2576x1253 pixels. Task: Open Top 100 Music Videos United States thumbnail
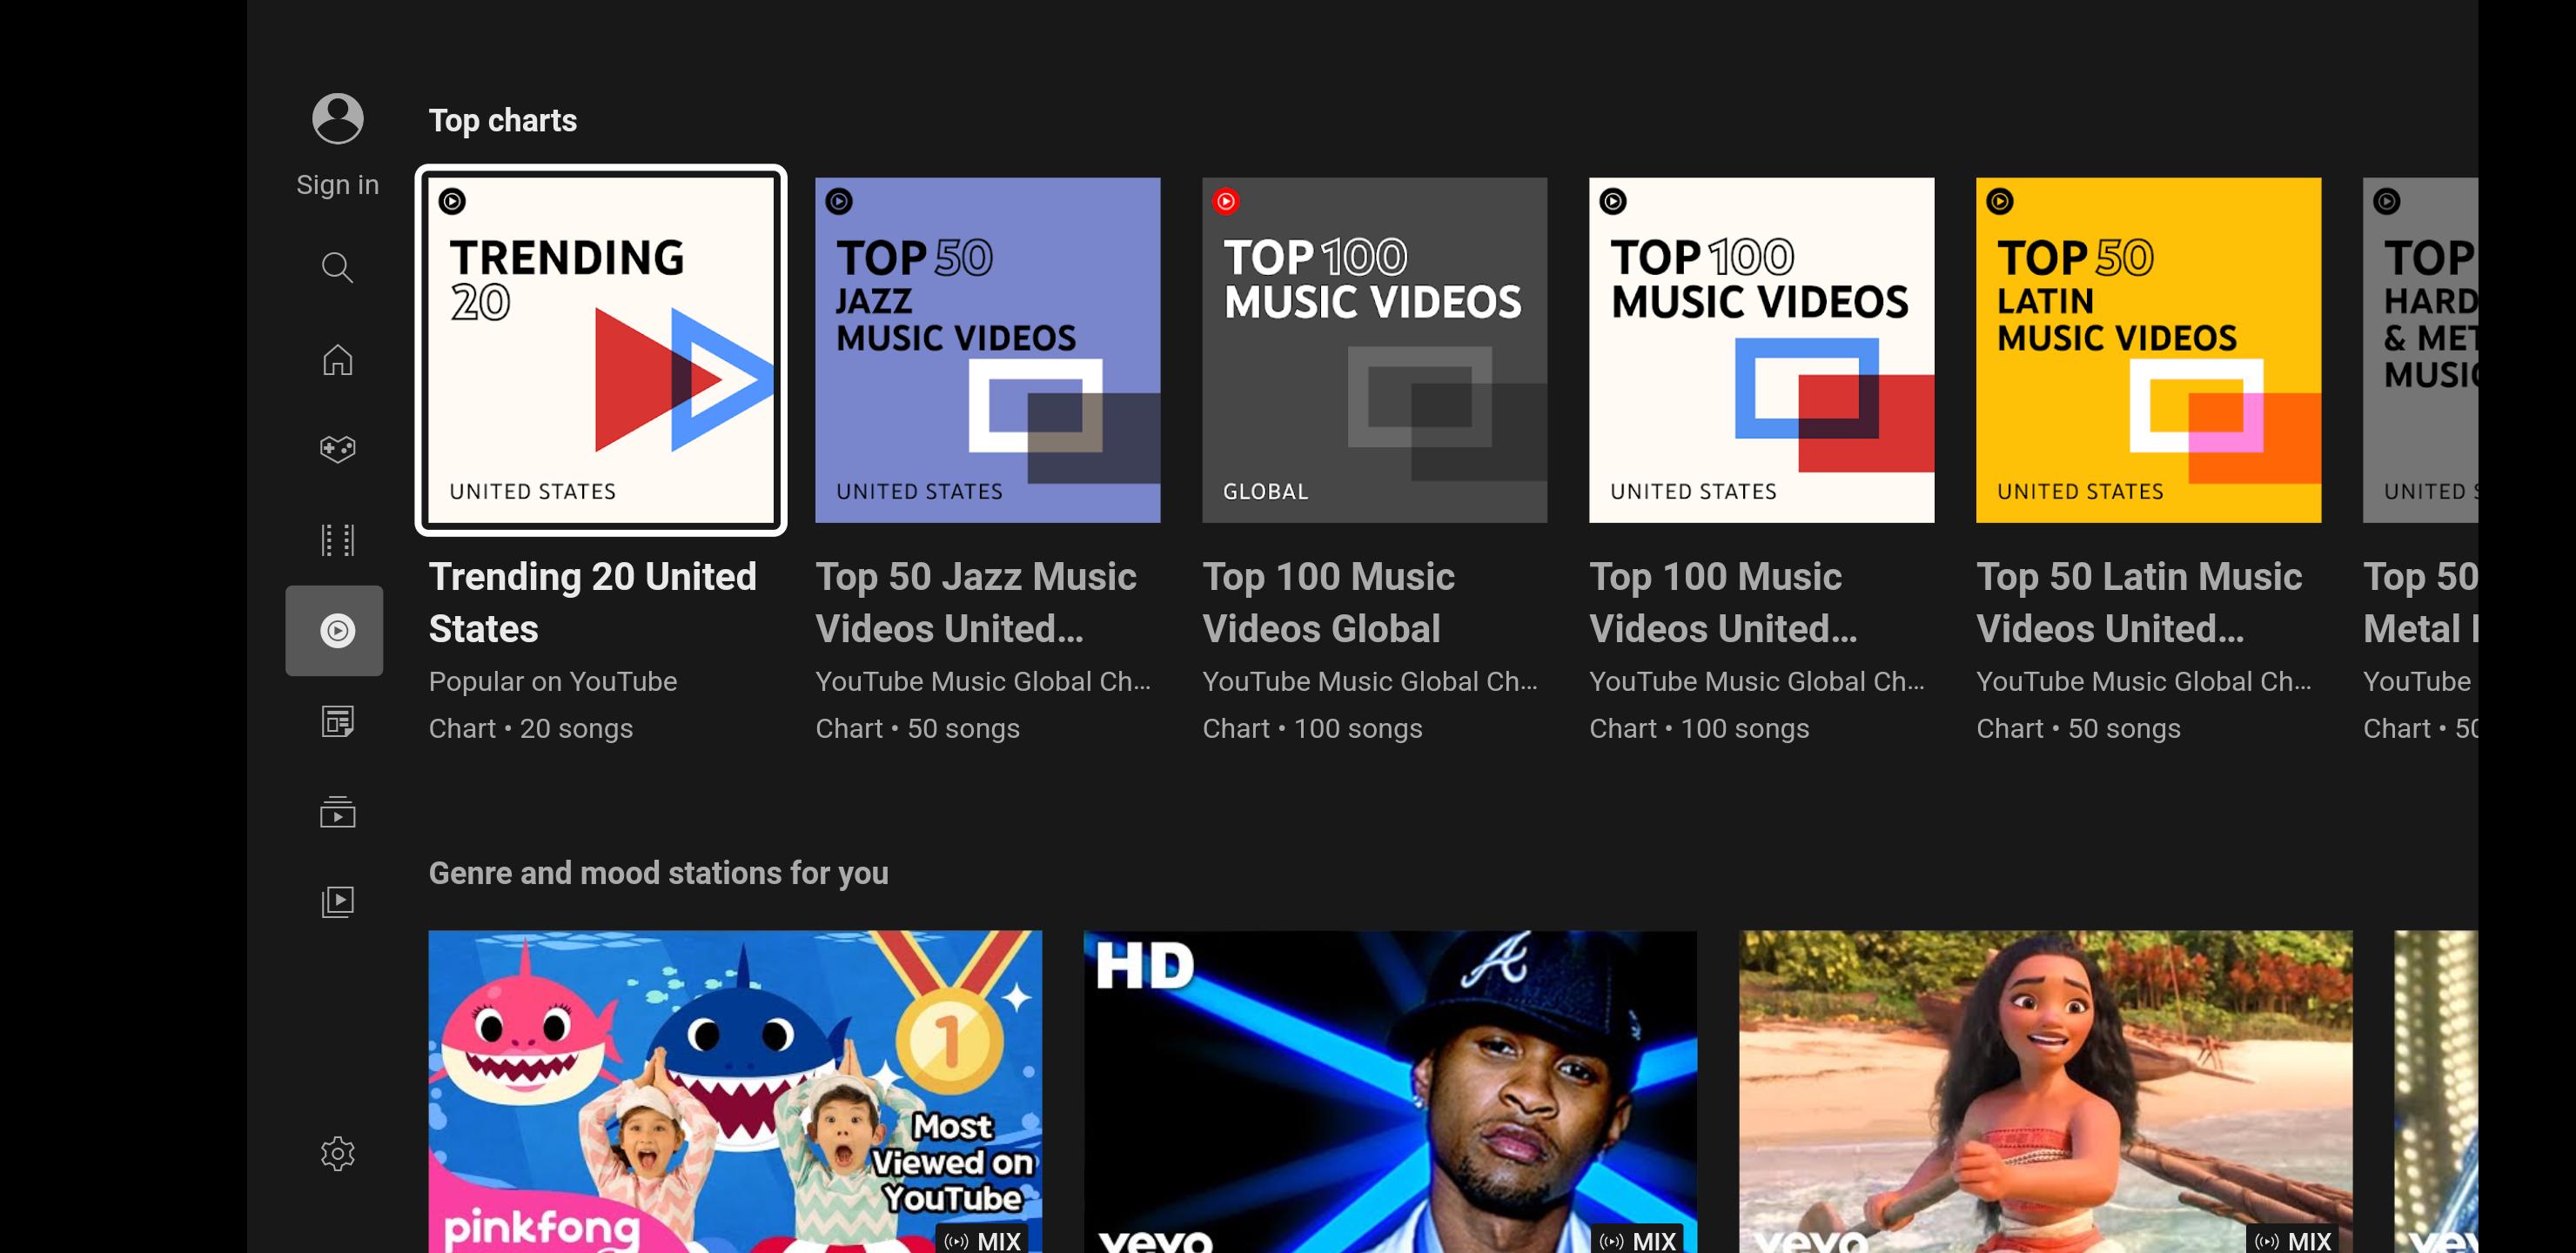(1762, 350)
